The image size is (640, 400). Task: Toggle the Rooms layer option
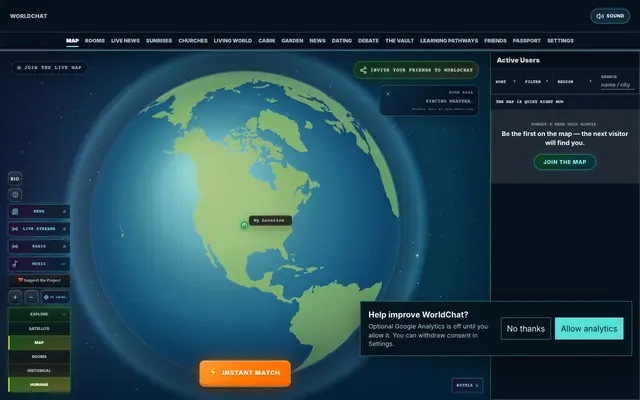point(39,357)
